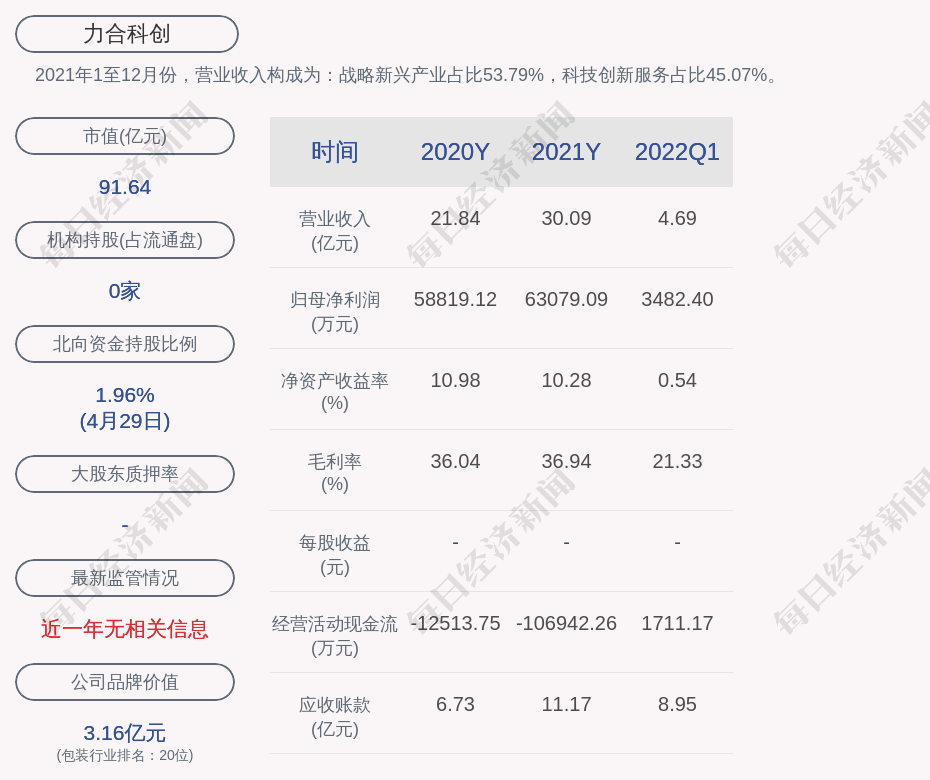This screenshot has height=780, width=930.
Task: Select the receivables value 11.17
Action: click(x=566, y=704)
